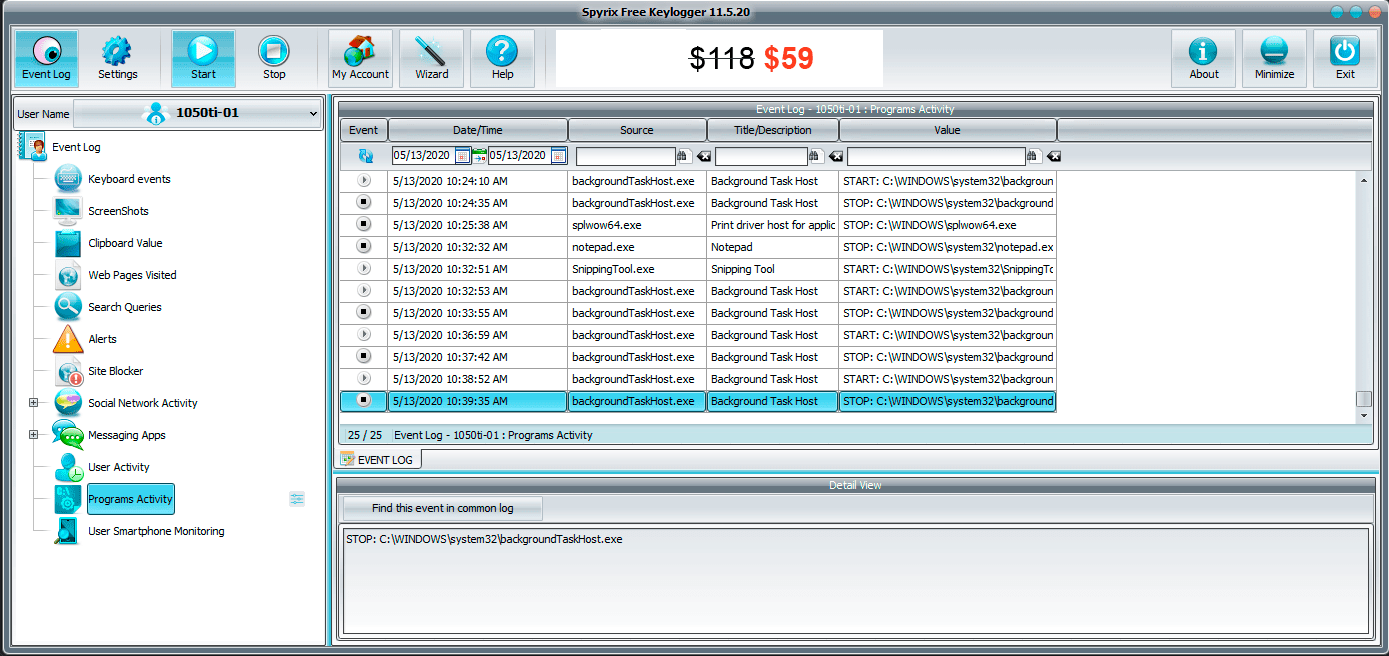Open Alerts in sidebar
The image size is (1389, 656).
point(102,339)
